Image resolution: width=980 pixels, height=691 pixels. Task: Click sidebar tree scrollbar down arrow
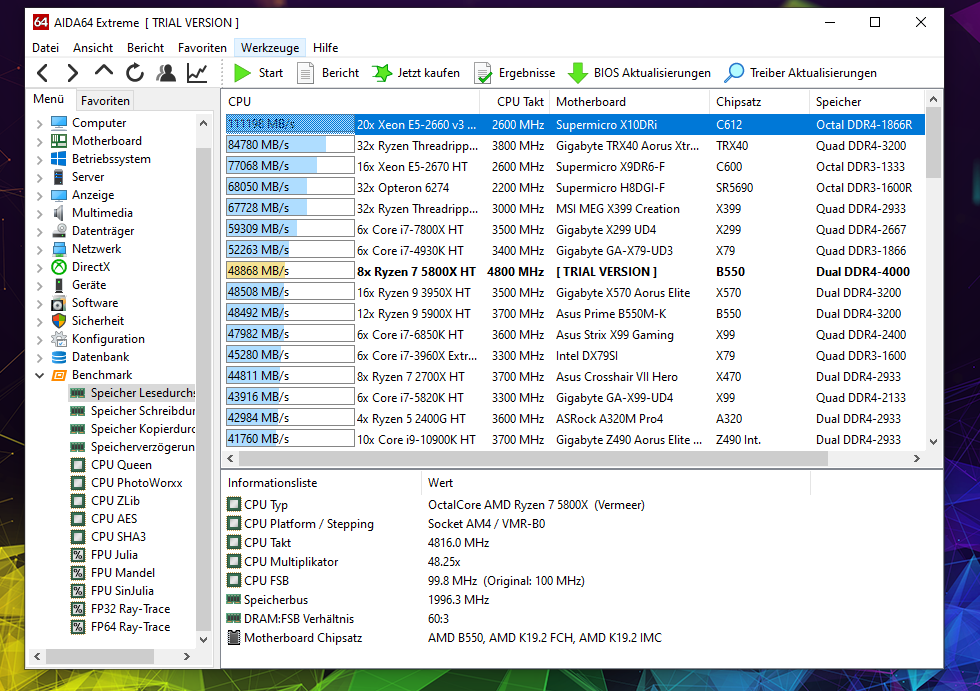tap(203, 640)
